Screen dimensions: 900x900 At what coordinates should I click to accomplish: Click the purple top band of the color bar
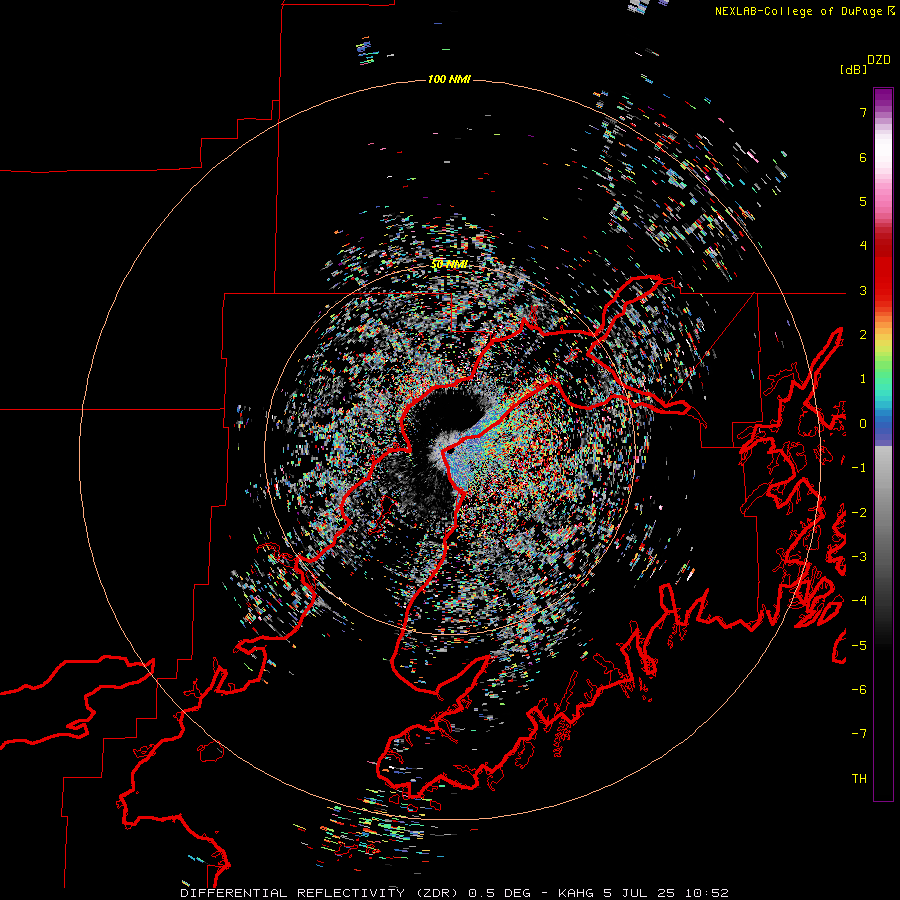(x=883, y=98)
